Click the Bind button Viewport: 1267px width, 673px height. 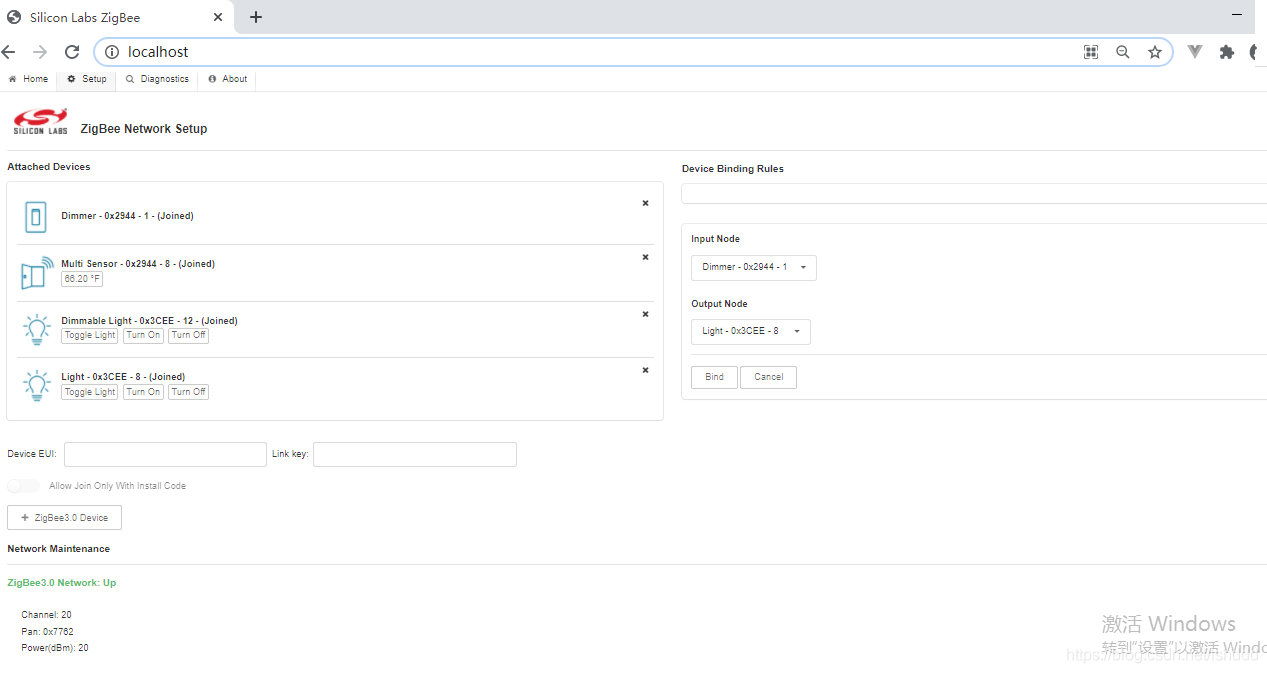tap(714, 377)
